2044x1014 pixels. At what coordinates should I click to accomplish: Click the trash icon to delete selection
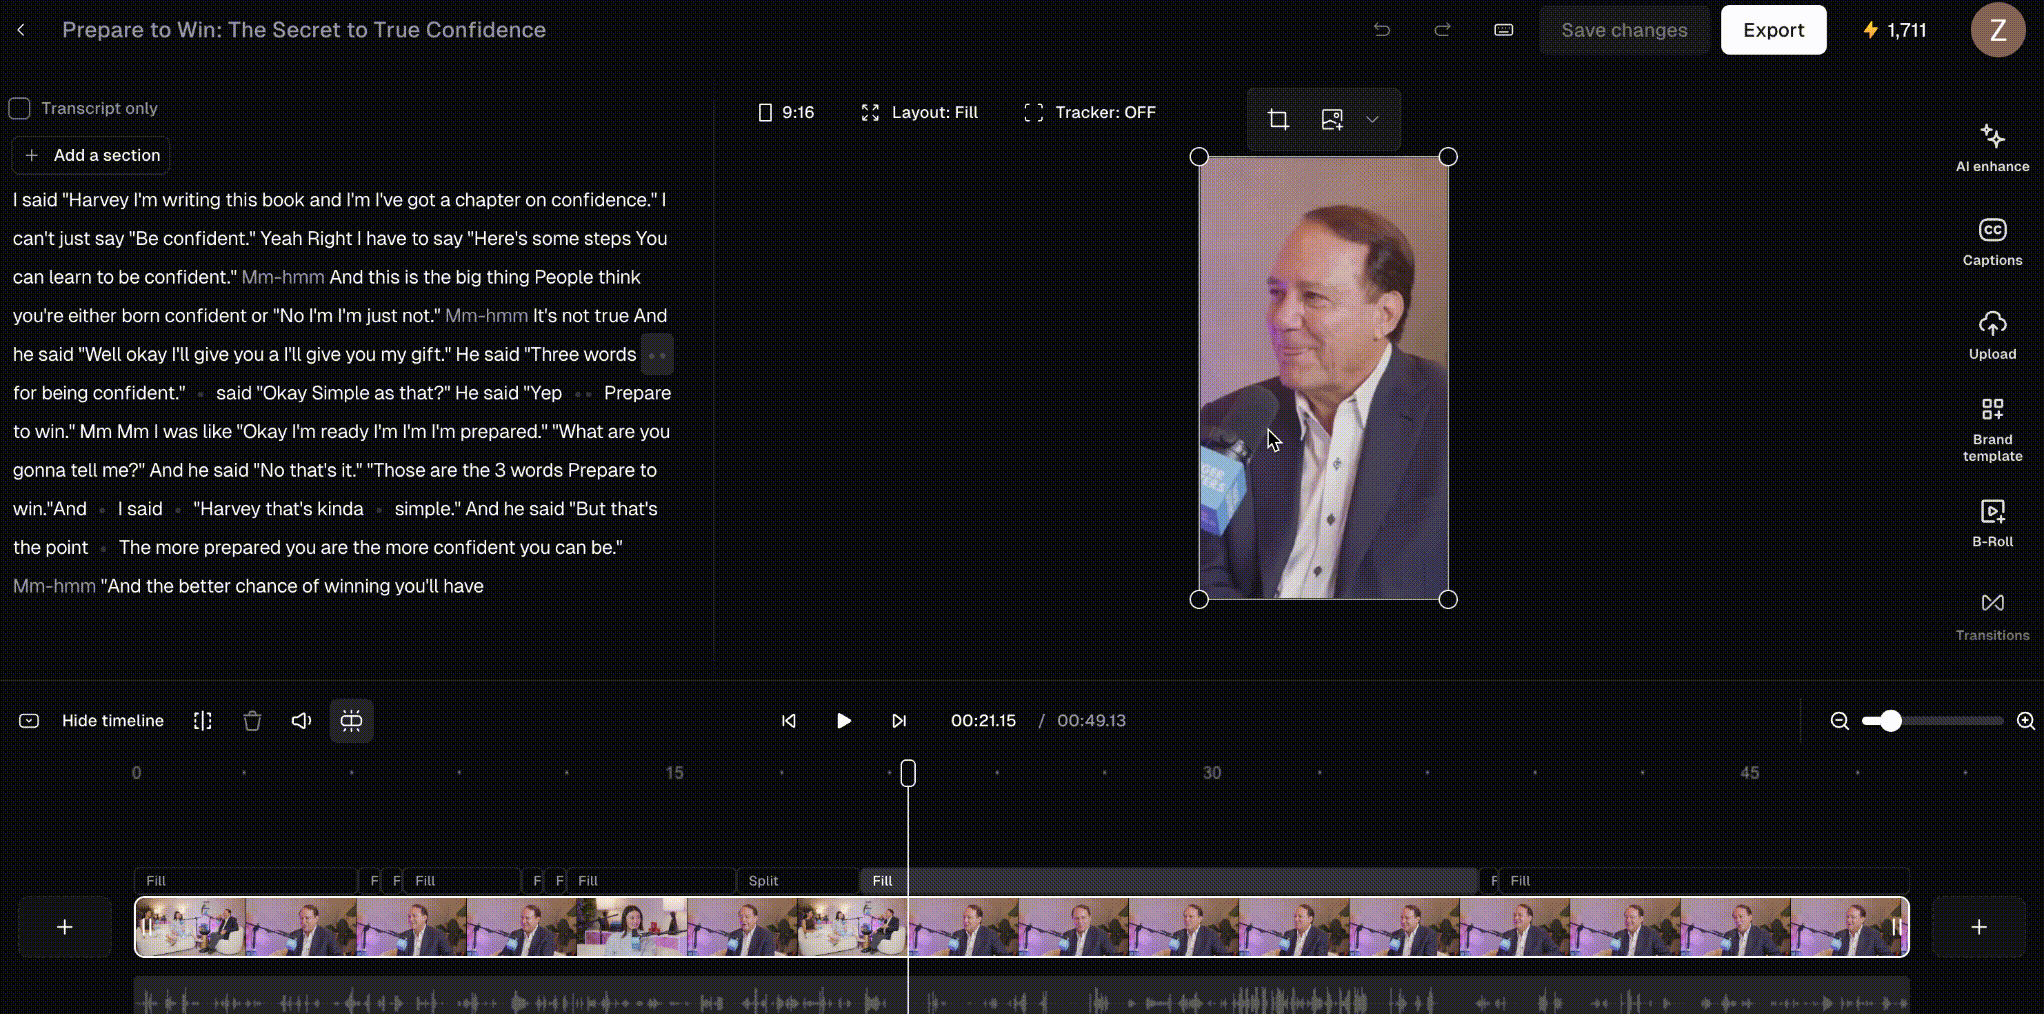tap(252, 720)
